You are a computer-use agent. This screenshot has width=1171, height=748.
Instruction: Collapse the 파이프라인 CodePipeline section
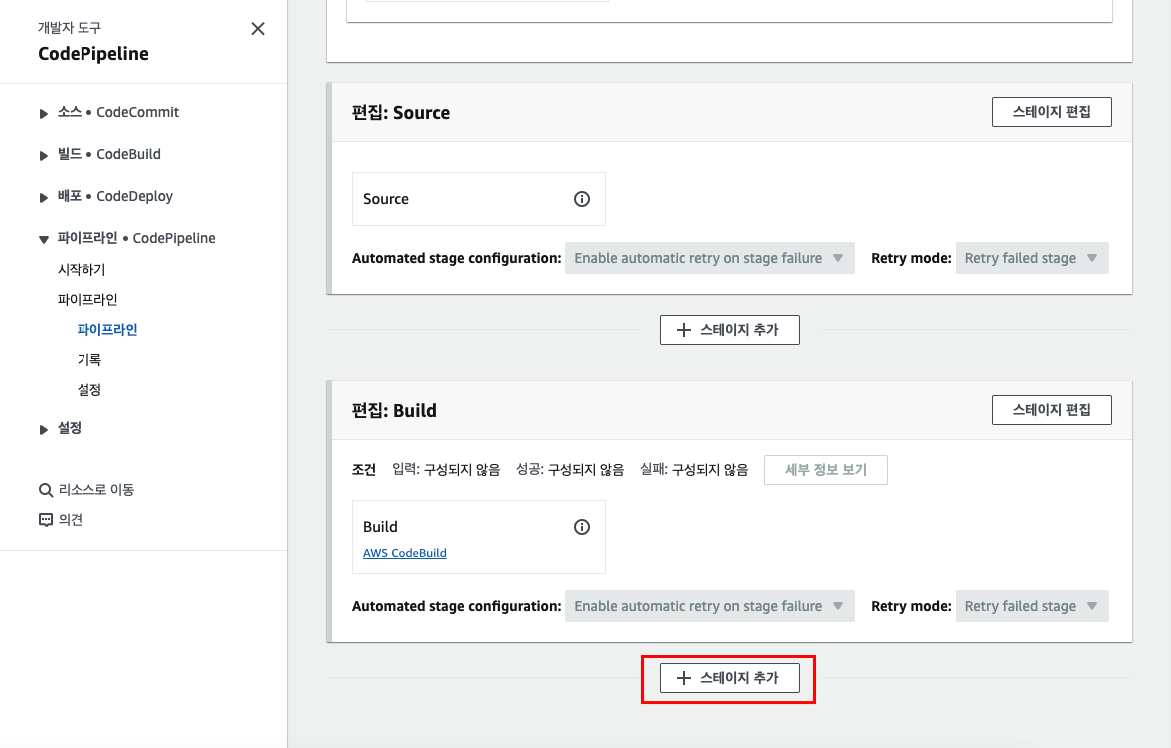coord(43,240)
